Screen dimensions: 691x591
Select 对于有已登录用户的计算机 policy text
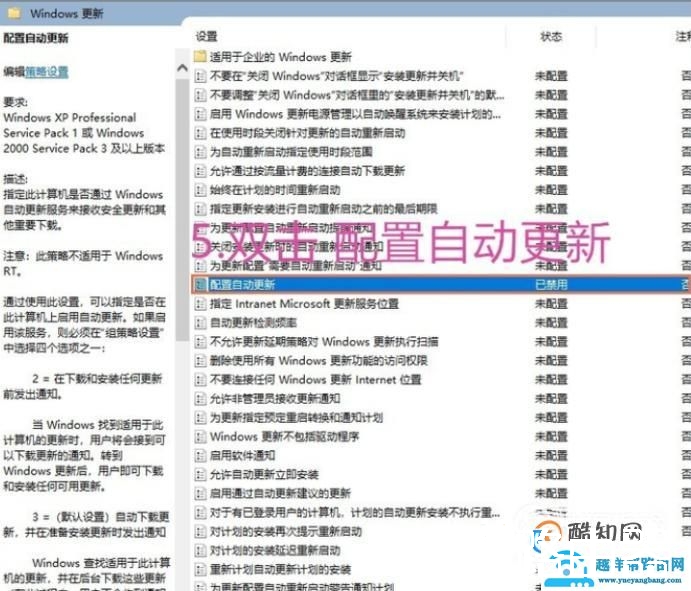pyautogui.click(x=355, y=513)
